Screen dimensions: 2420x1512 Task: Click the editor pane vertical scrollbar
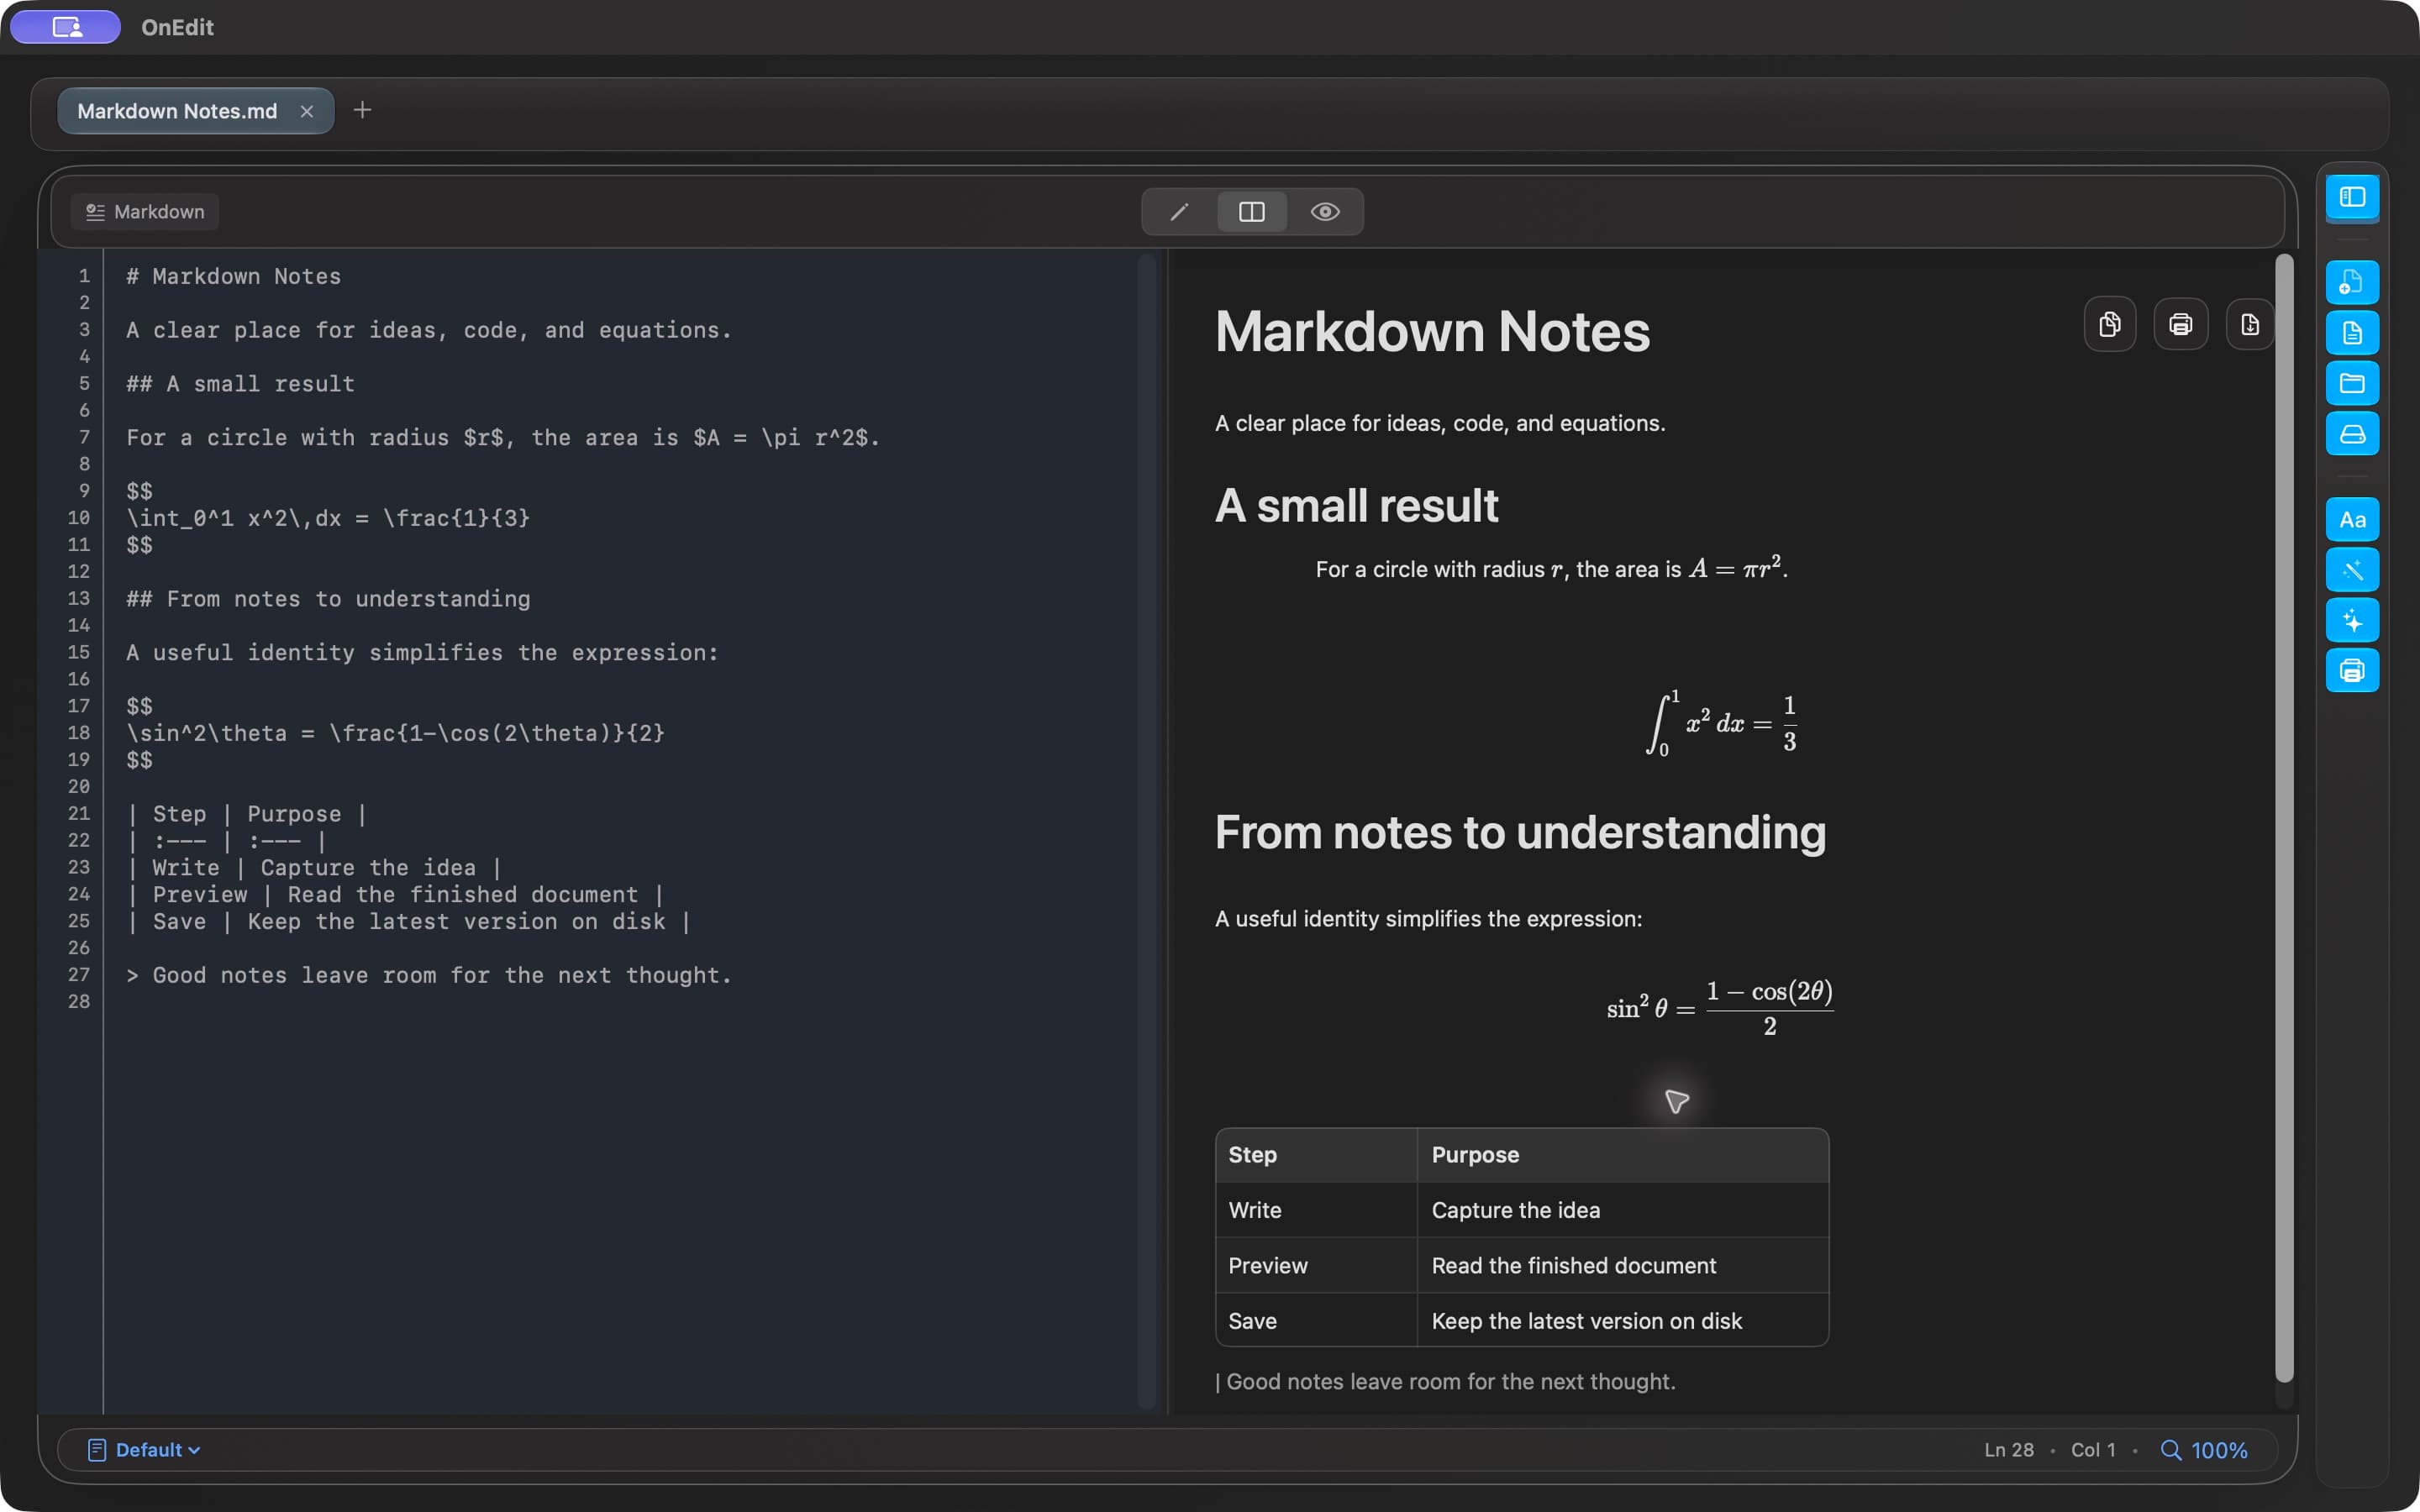coord(1147,830)
